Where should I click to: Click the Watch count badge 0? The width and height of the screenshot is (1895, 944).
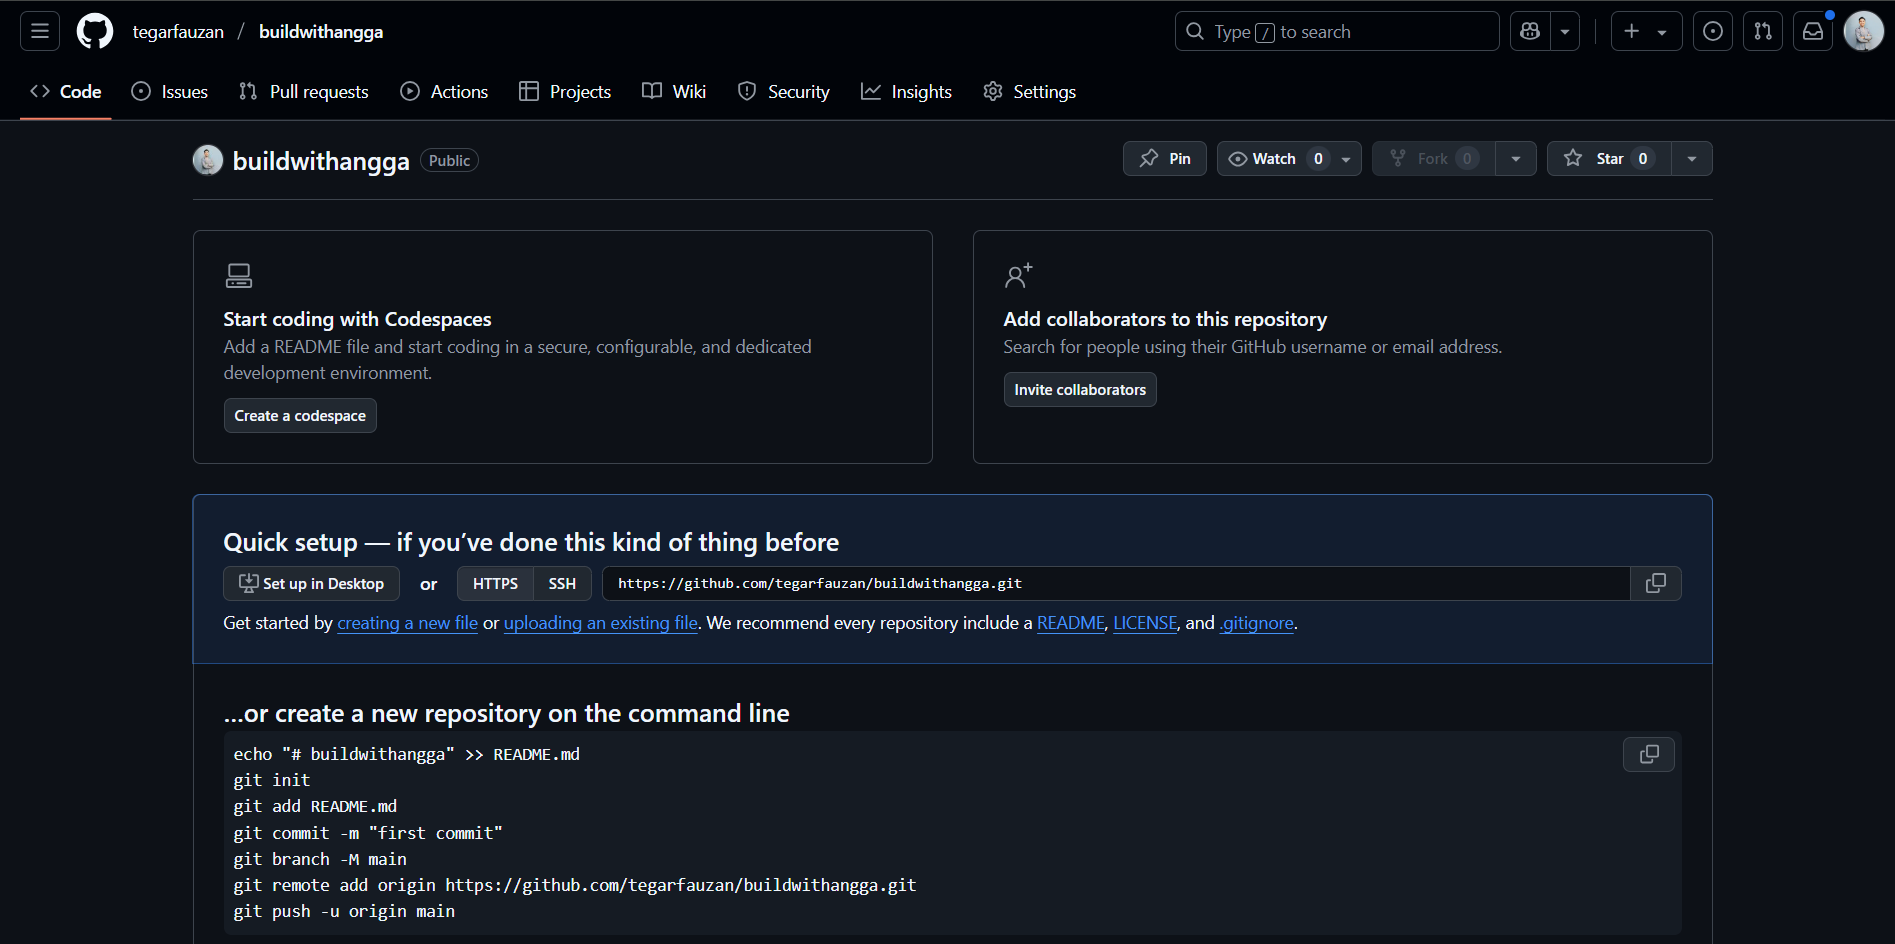tap(1318, 159)
